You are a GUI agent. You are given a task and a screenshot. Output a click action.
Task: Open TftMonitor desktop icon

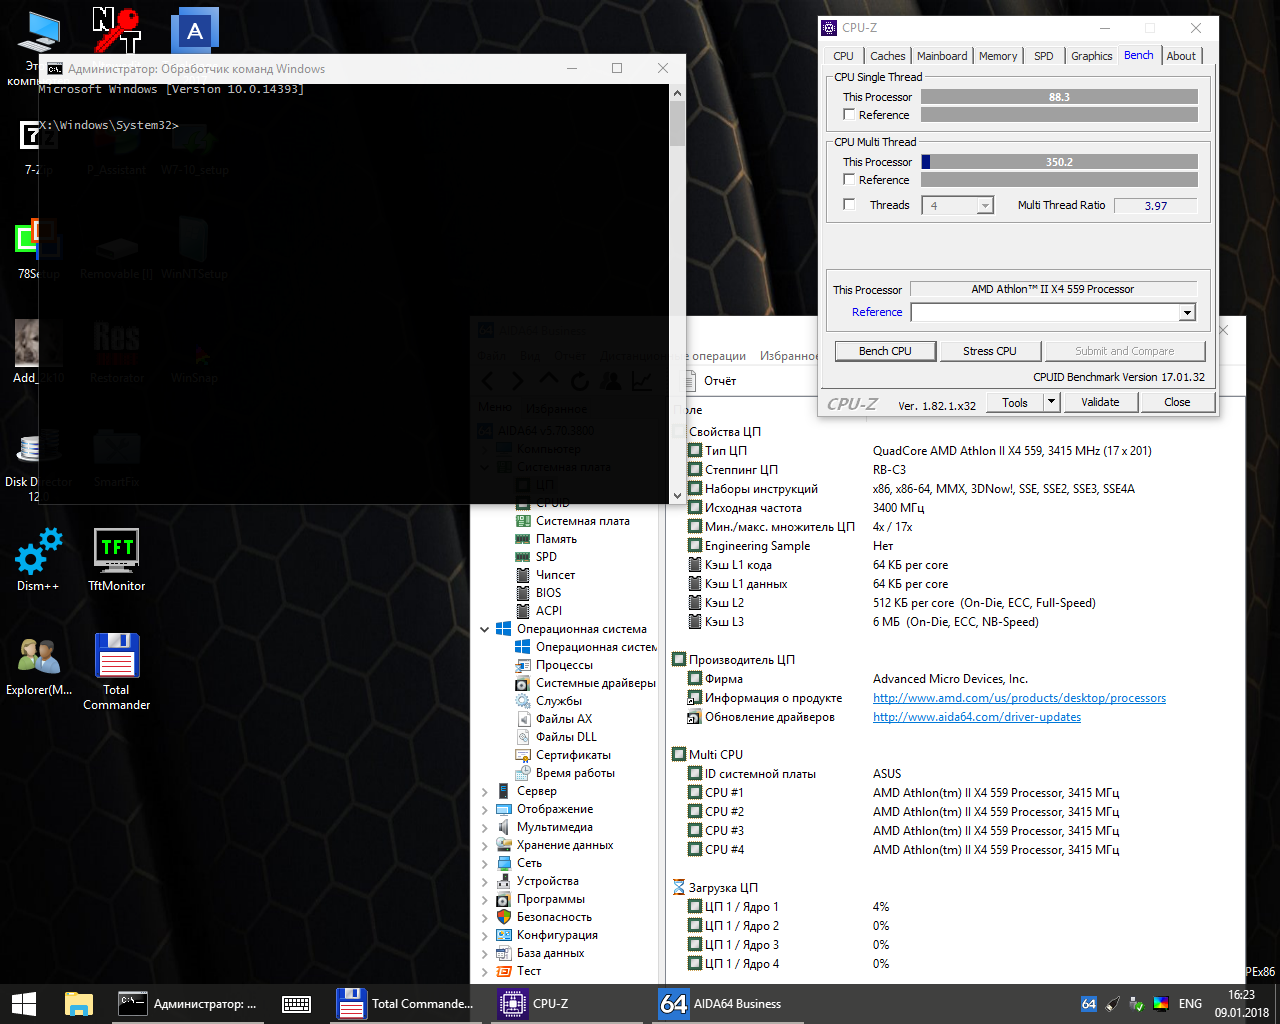click(x=117, y=560)
